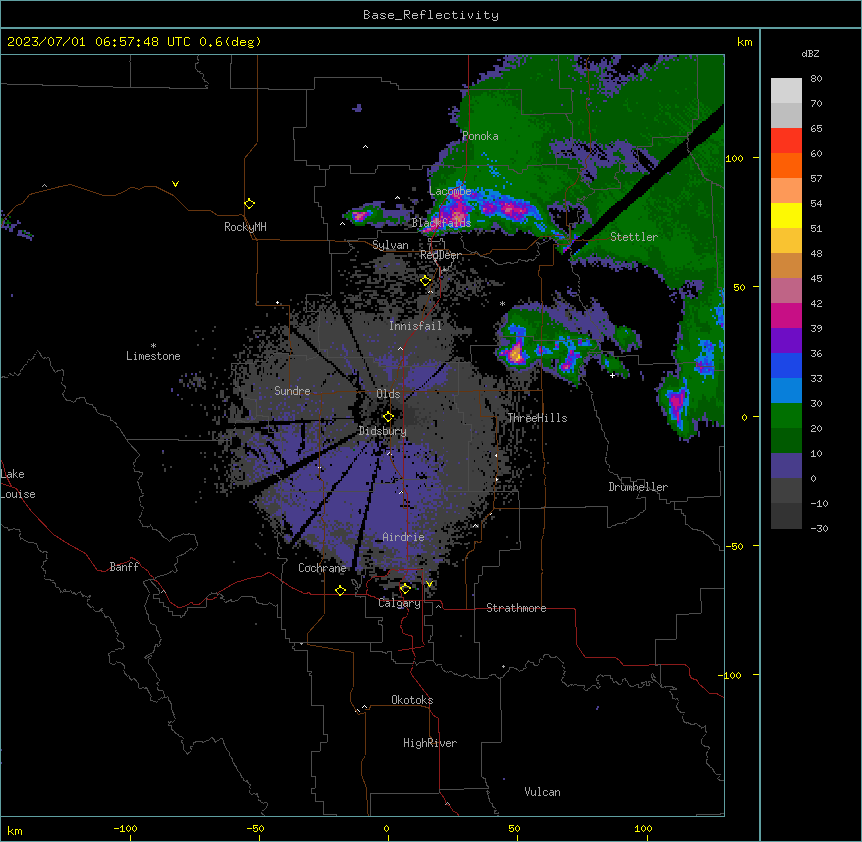Screen dimensions: 862x842
Task: Click the 42 value in the dBZ legend
Action: (816, 303)
